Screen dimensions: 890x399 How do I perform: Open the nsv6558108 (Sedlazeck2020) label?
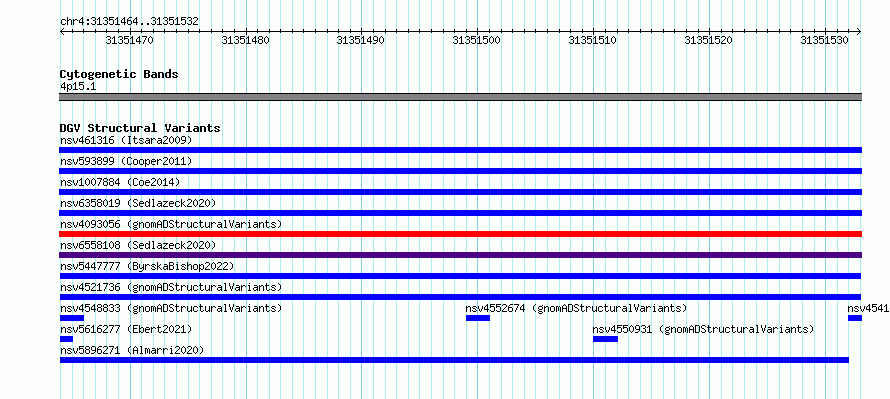click(138, 245)
